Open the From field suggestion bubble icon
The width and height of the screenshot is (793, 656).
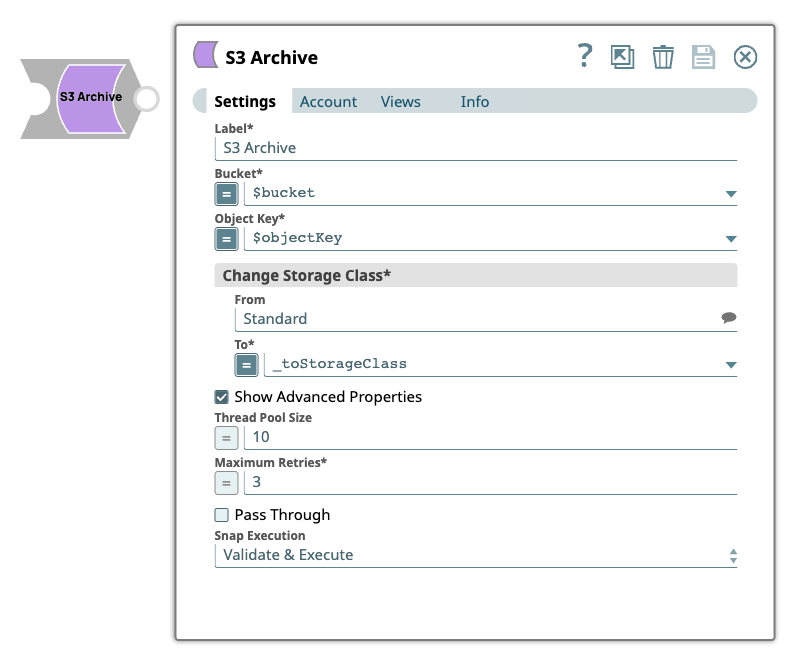tap(729, 318)
